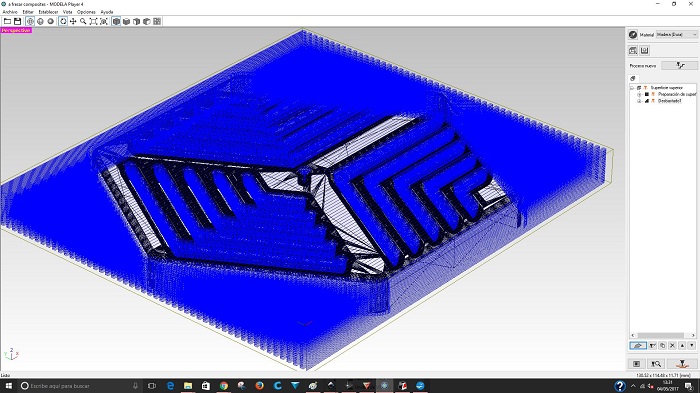
Task: Open the Windows Start menu
Action: (8, 386)
